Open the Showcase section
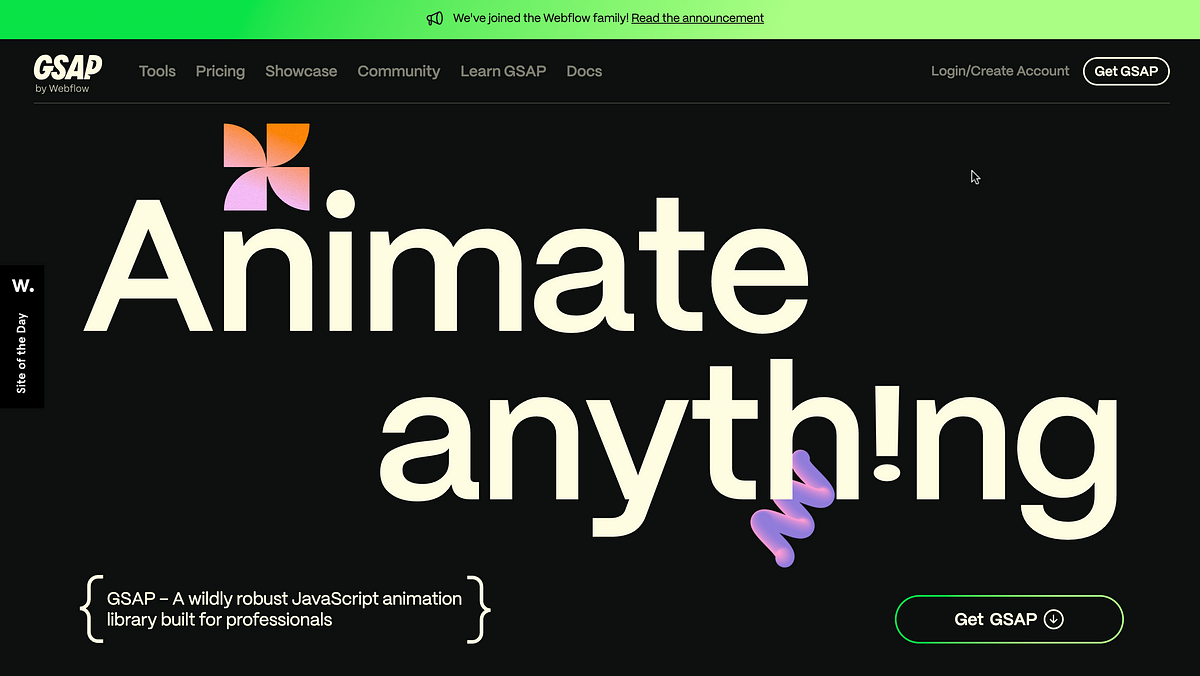Screen dimensions: 1200x676 click(301, 71)
